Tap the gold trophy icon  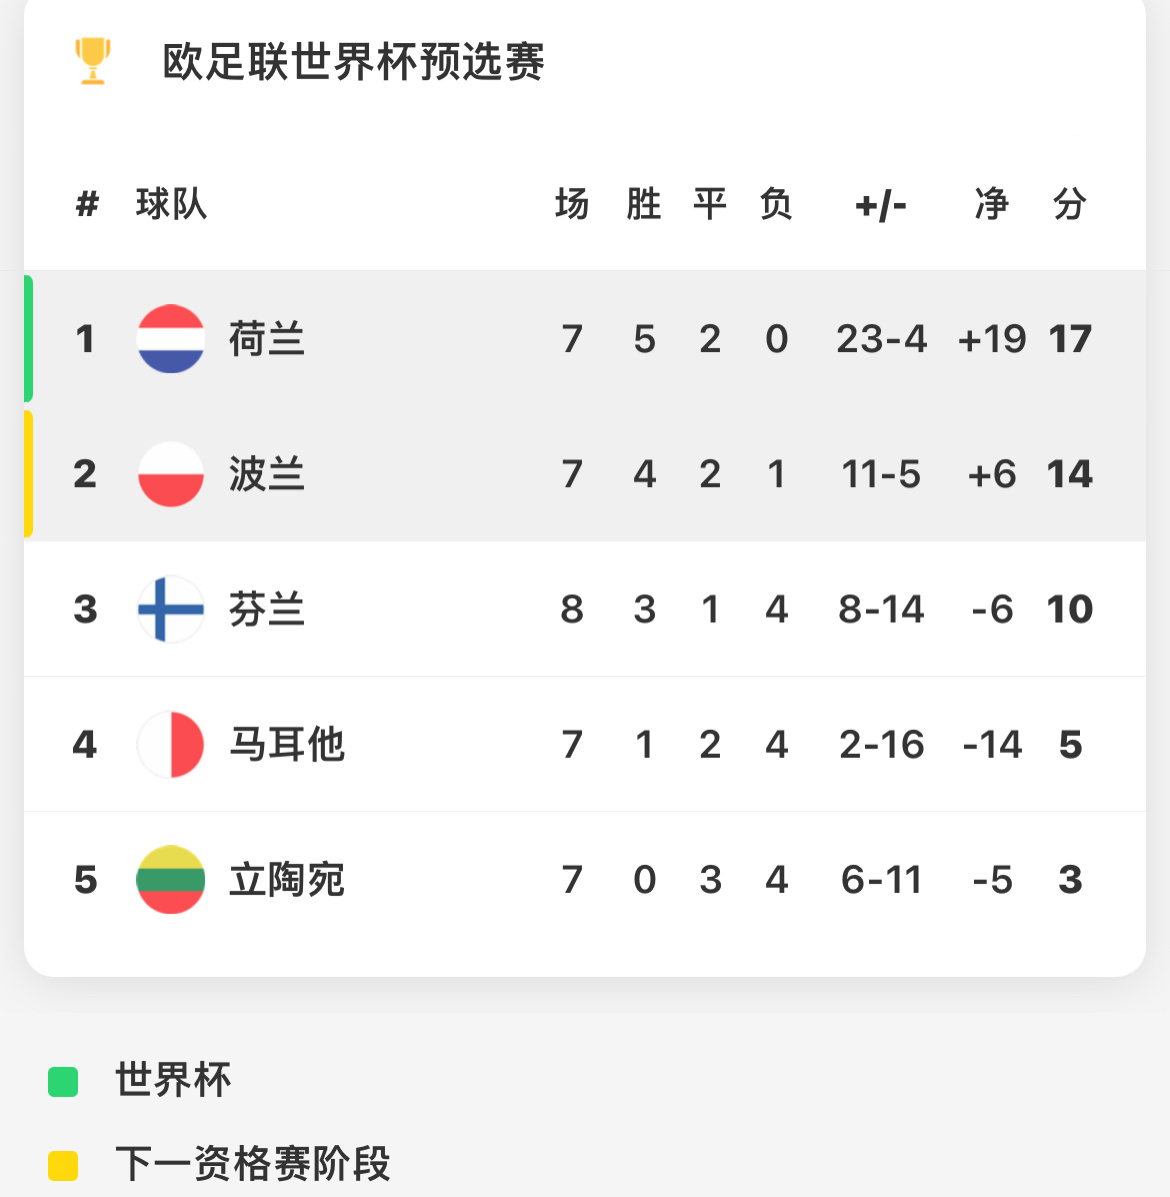(x=93, y=61)
